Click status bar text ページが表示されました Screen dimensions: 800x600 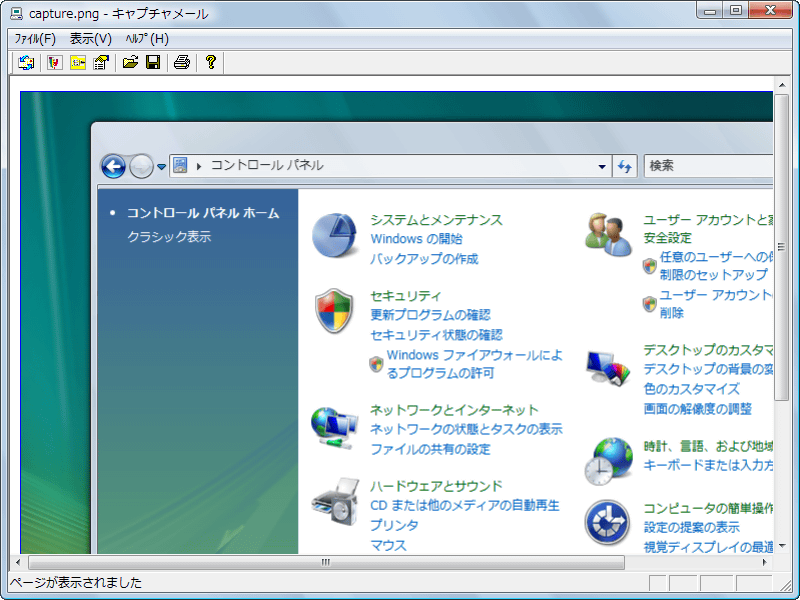click(76, 582)
